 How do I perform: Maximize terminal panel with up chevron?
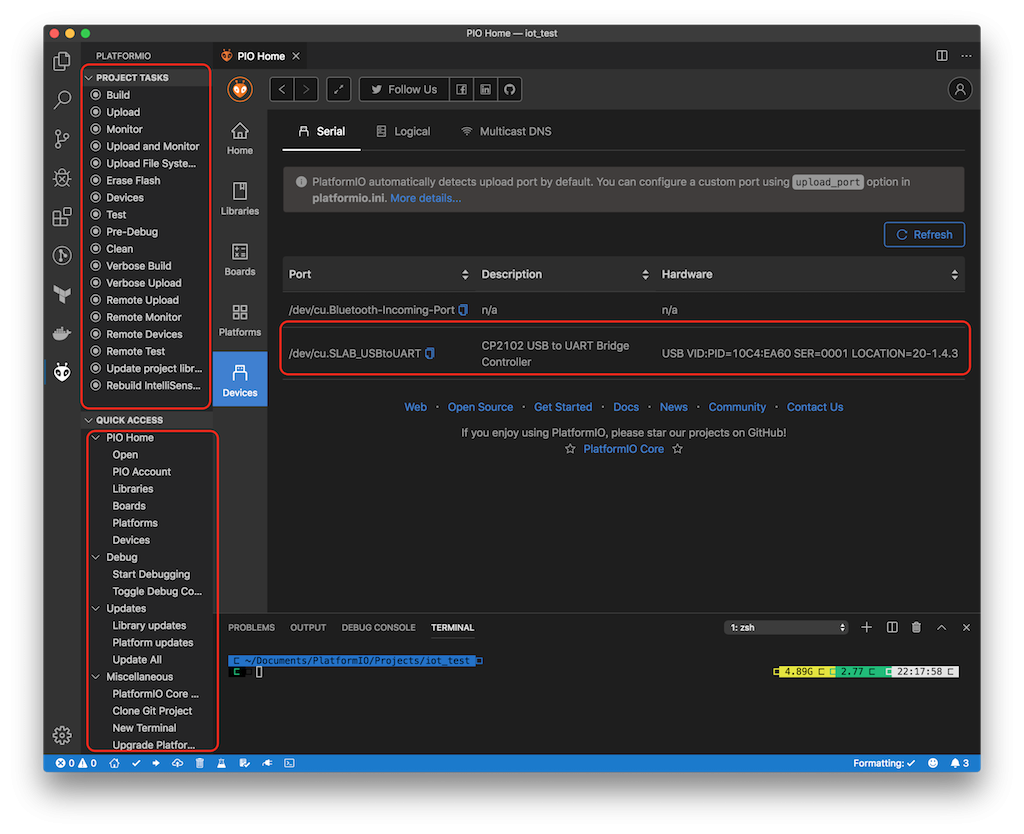[941, 628]
